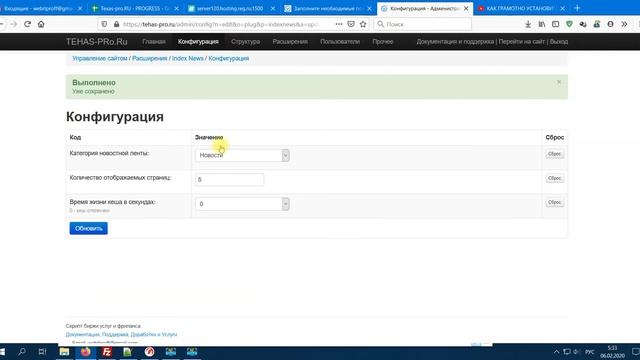Open the Расширения menu item
The width and height of the screenshot is (640, 360).
(290, 42)
